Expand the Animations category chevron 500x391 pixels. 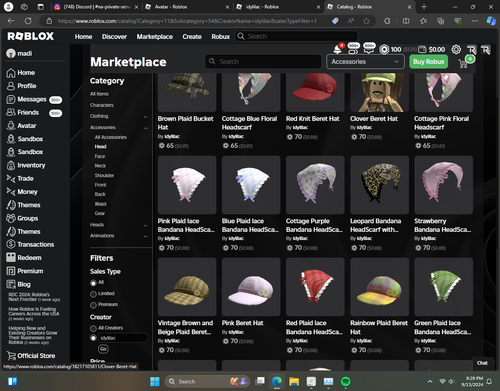pos(145,236)
